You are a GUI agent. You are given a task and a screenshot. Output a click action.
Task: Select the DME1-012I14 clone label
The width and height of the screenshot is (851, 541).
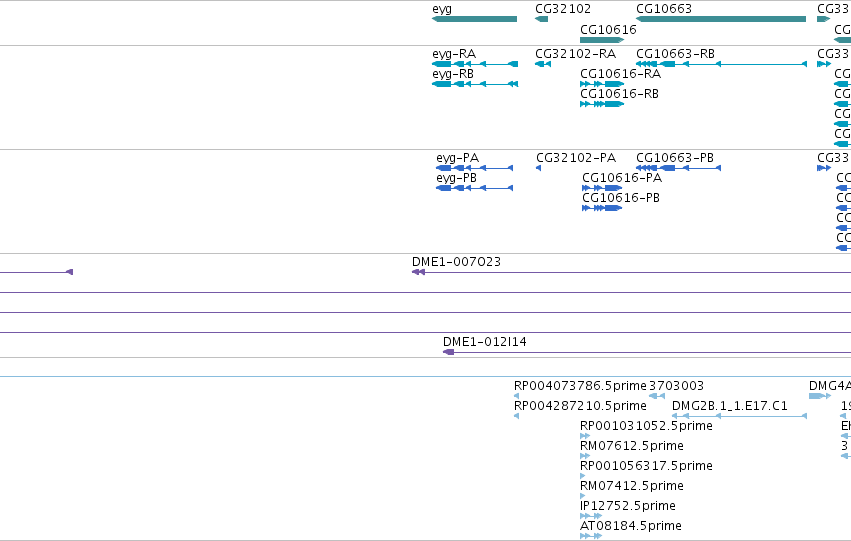coord(485,342)
